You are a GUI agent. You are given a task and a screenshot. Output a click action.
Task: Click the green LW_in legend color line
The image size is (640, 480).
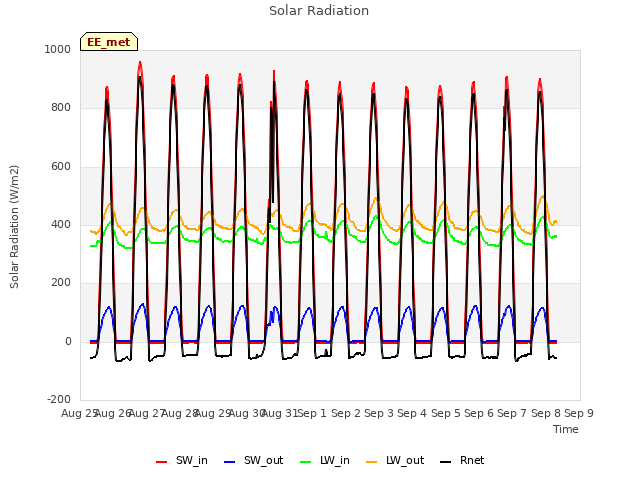306,462
